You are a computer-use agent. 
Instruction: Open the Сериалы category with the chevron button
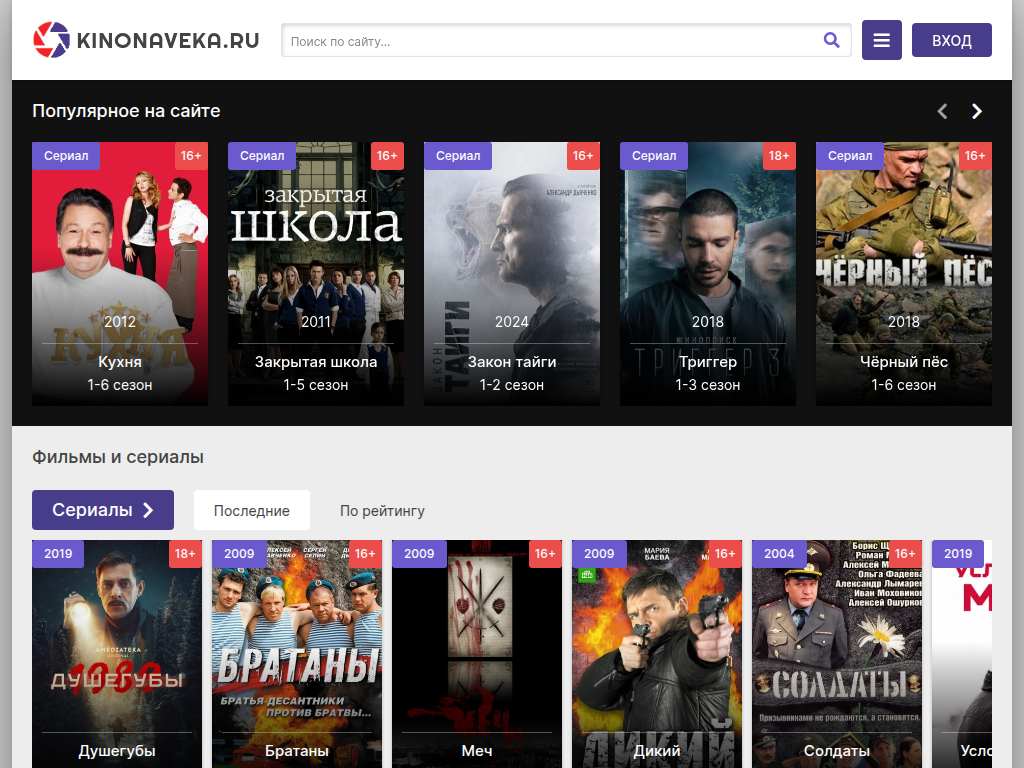(x=102, y=510)
